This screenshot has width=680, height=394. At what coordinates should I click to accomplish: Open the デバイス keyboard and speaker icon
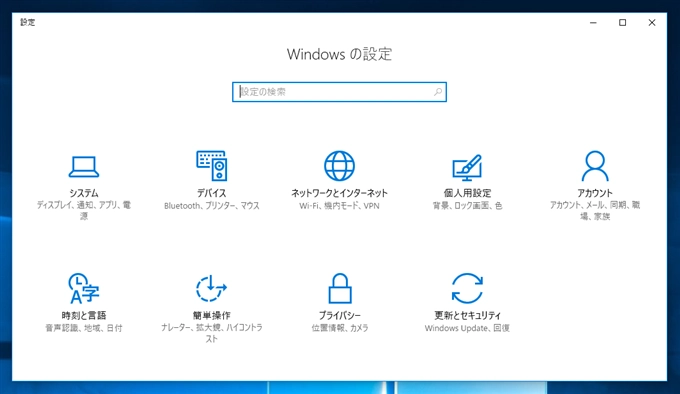(212, 166)
